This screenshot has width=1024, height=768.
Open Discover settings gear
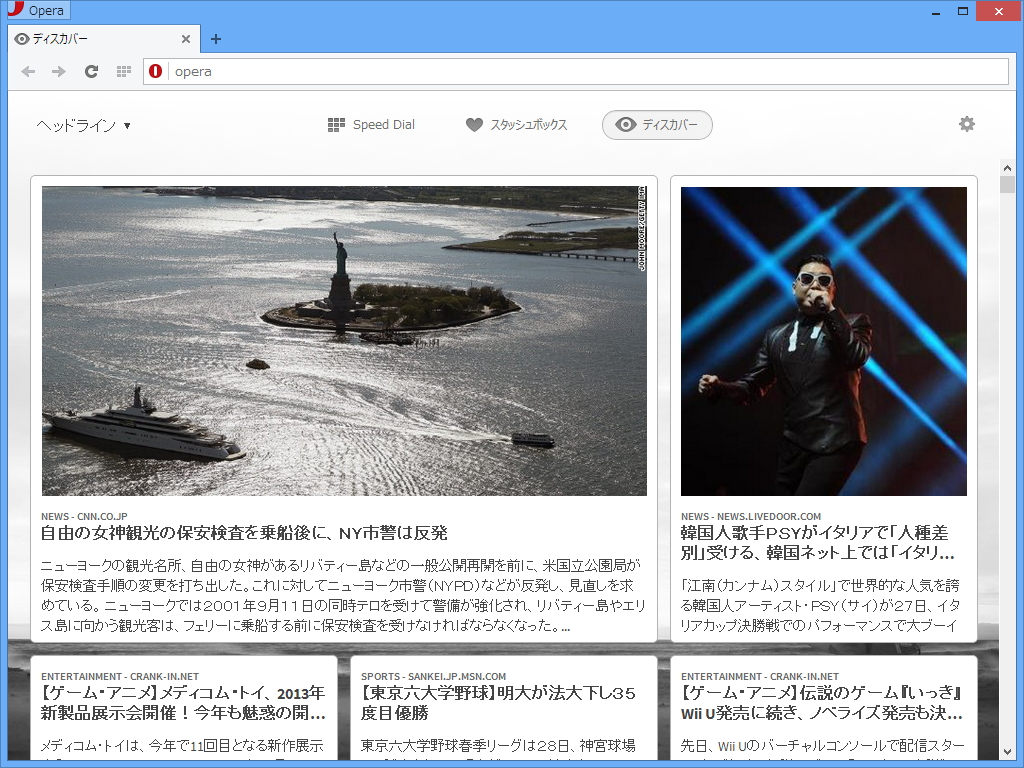pyautogui.click(x=967, y=124)
